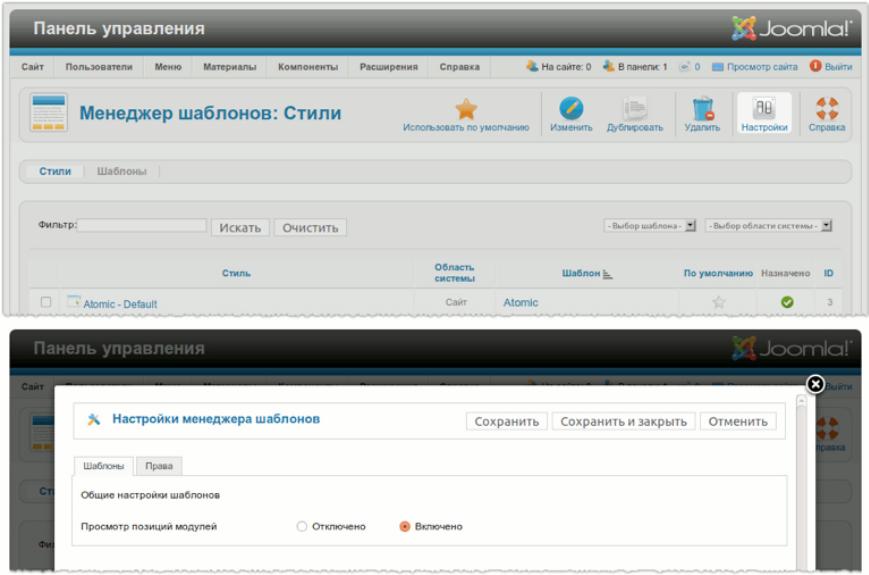Open the Atomic - Default style link

[120, 304]
